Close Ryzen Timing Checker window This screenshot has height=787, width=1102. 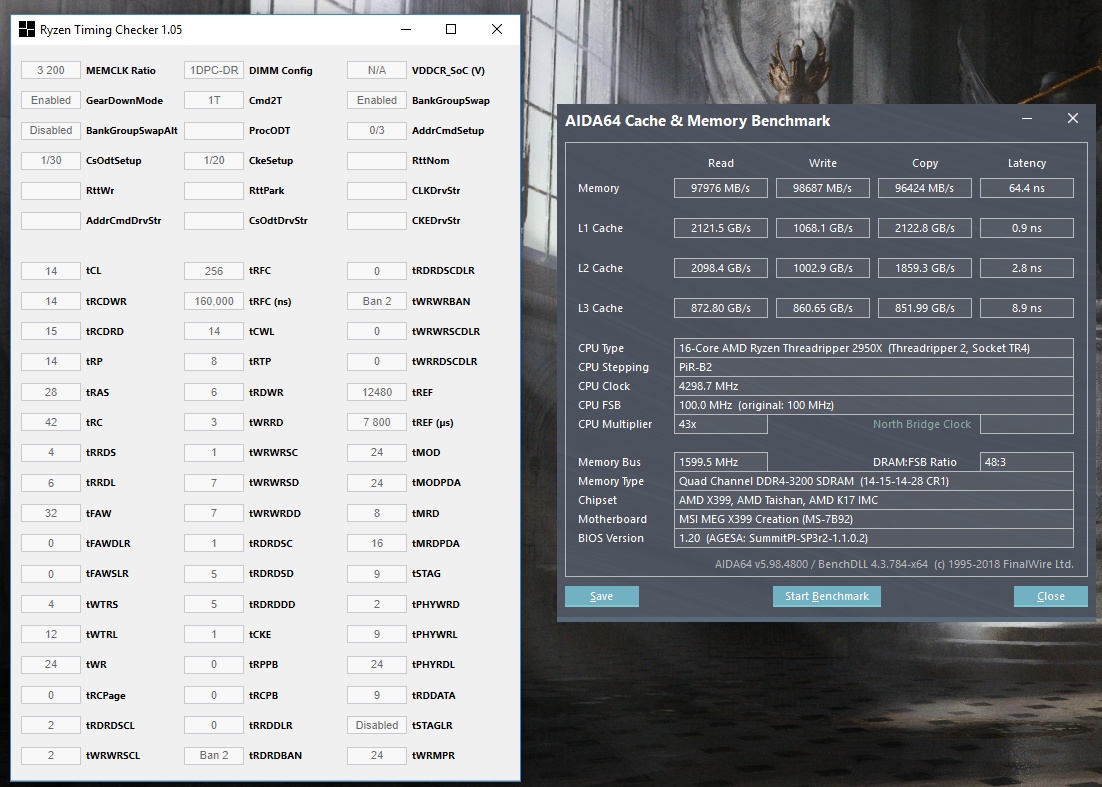(x=497, y=30)
